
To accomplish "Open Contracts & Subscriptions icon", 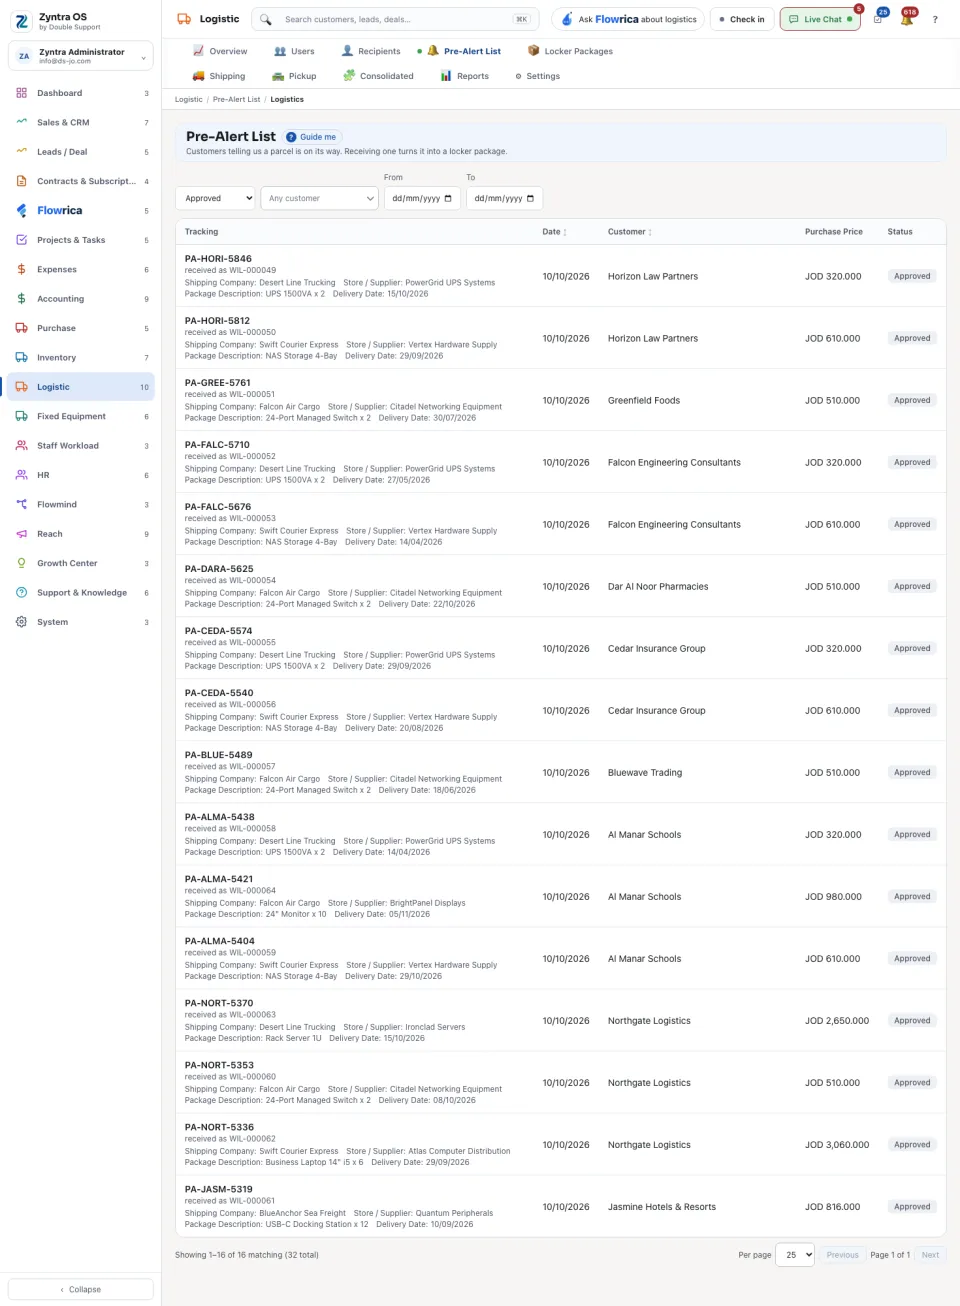I will (21, 181).
